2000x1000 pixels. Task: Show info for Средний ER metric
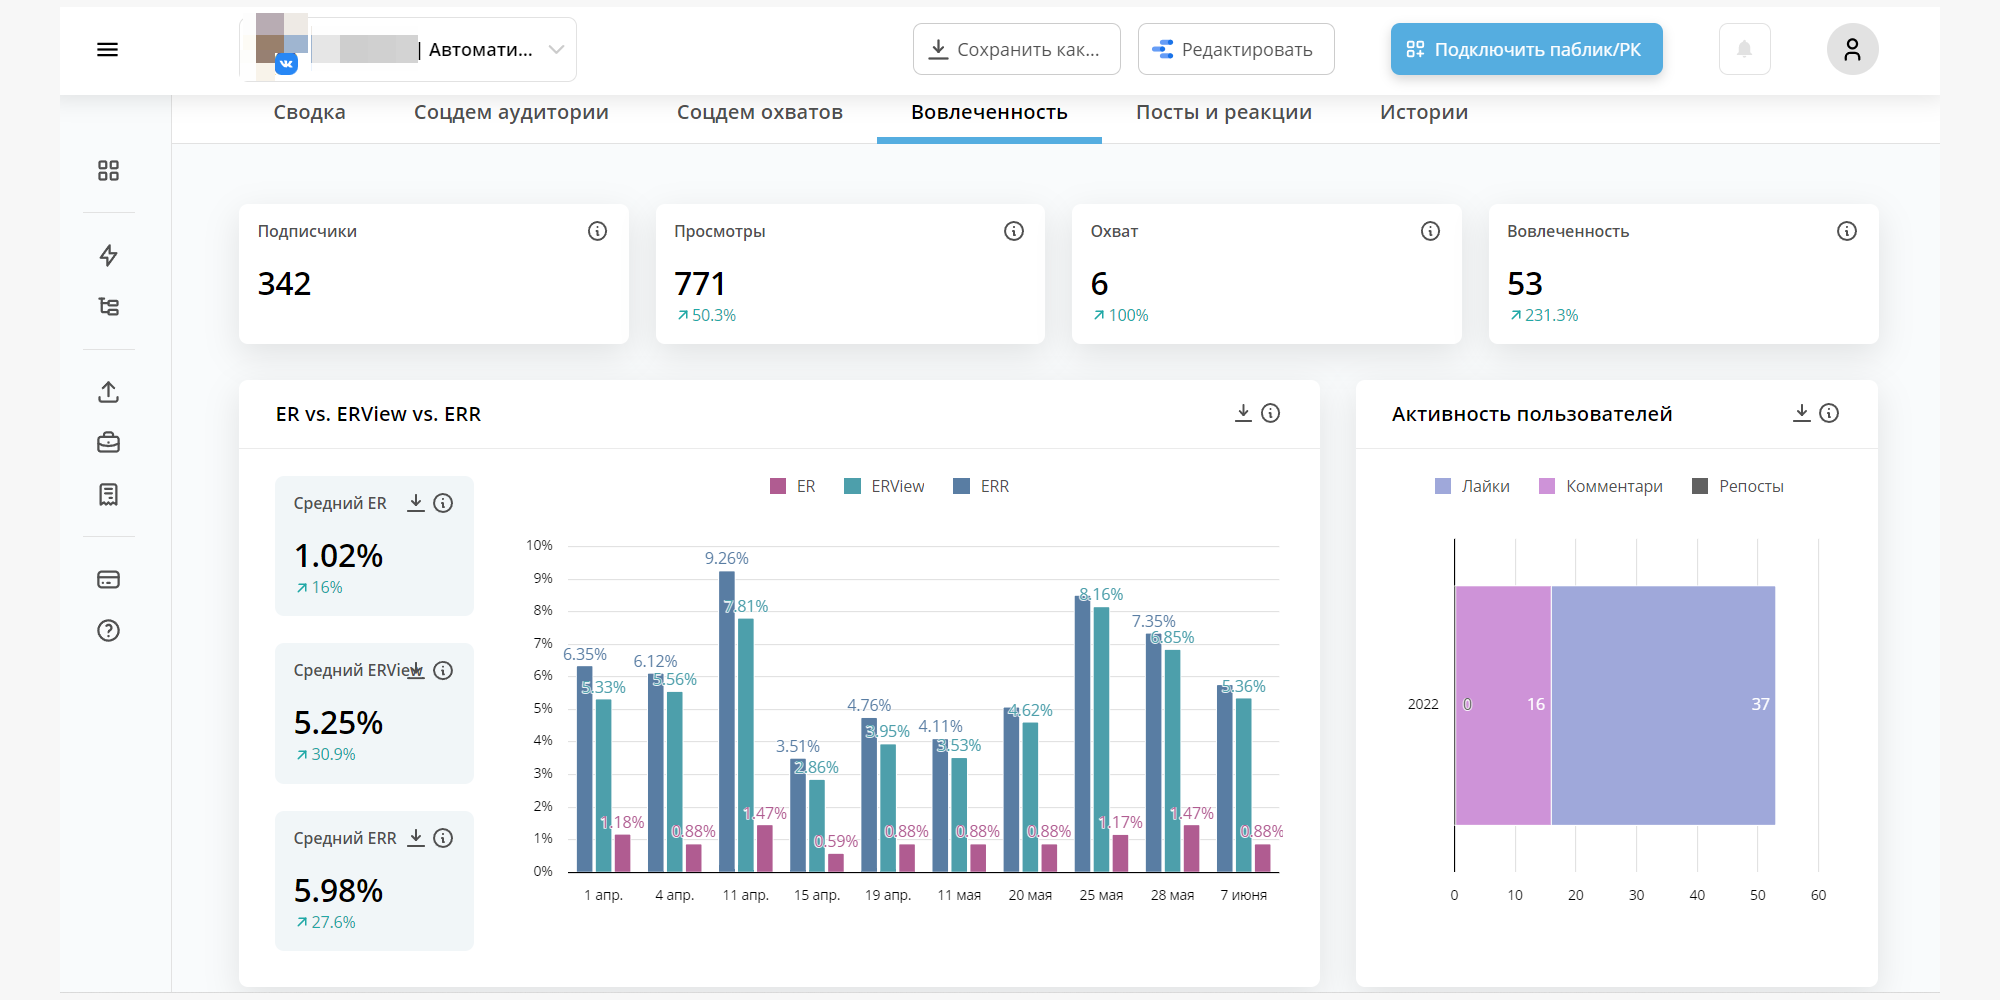point(443,503)
